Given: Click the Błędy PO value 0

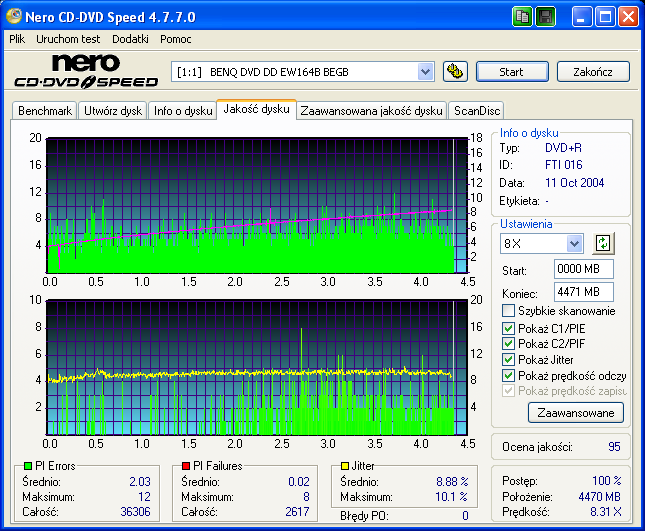Looking at the screenshot, I should [x=465, y=515].
